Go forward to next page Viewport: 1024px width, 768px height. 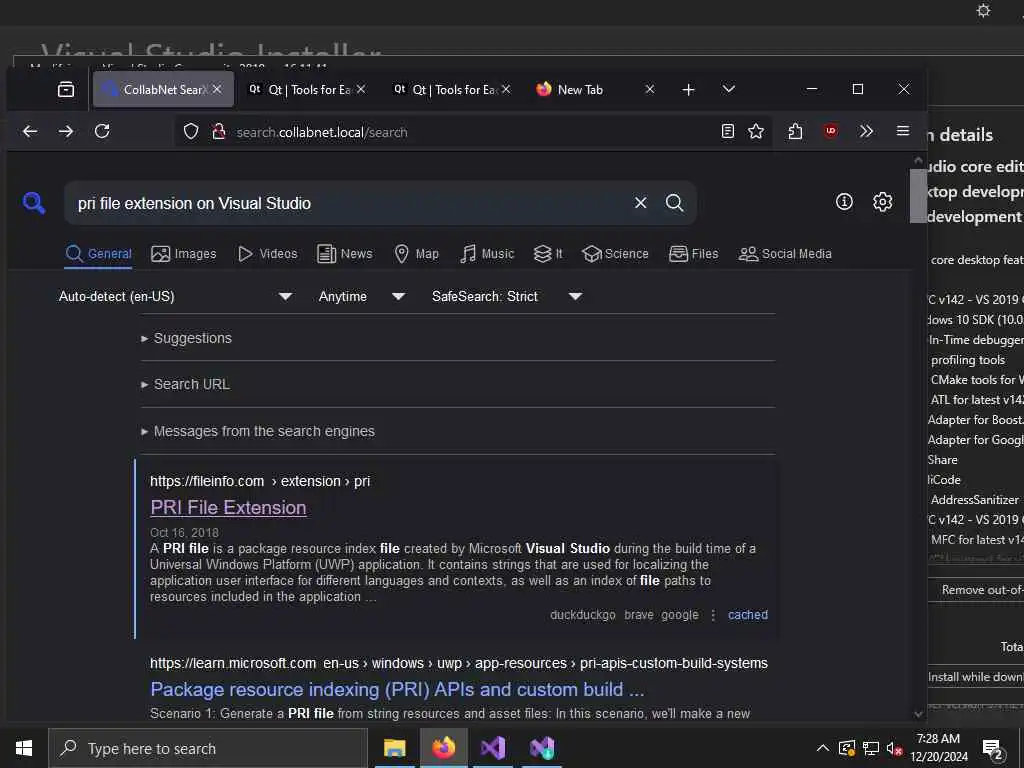[66, 131]
